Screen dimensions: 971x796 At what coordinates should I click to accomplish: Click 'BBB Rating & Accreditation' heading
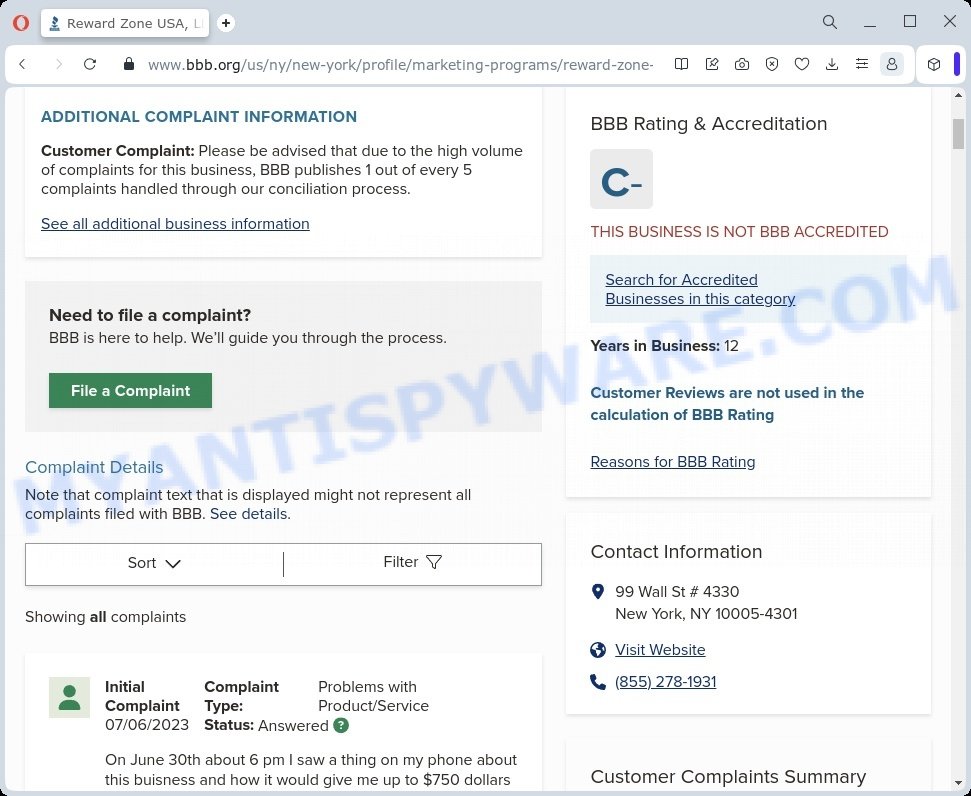(708, 124)
